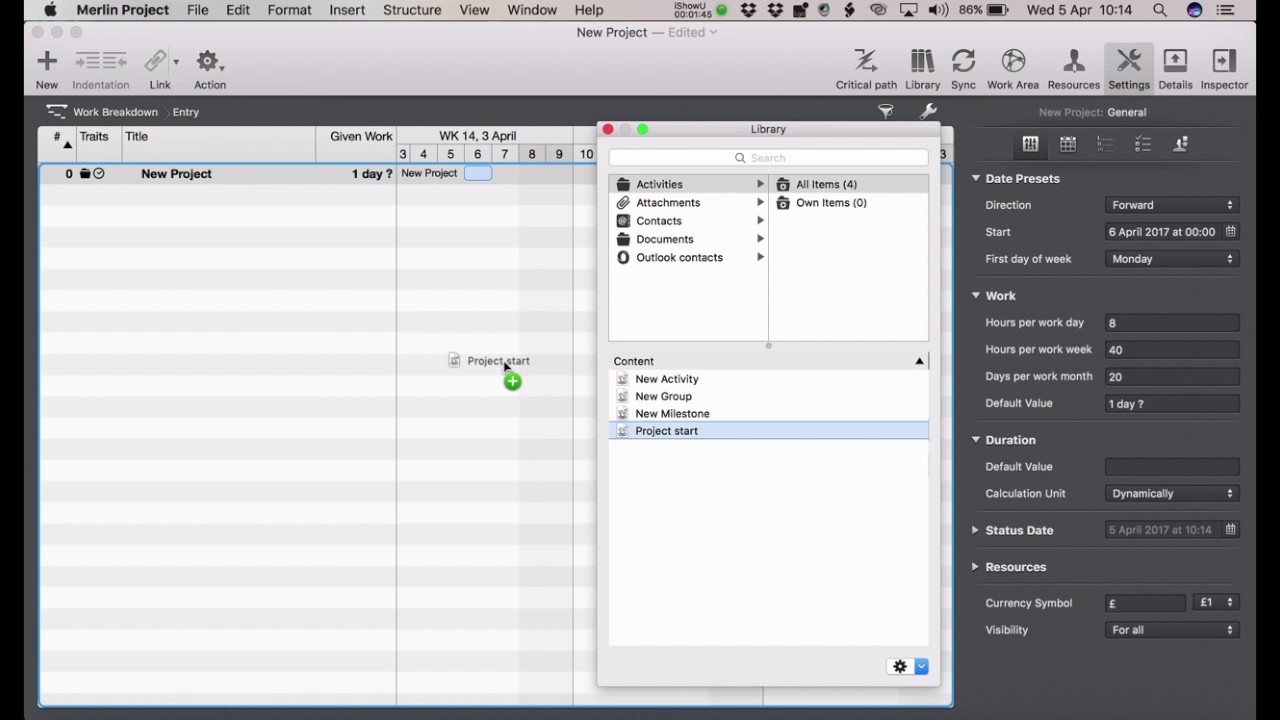The height and width of the screenshot is (720, 1280).
Task: Open the Start date calendar picker icon
Action: (x=1231, y=231)
